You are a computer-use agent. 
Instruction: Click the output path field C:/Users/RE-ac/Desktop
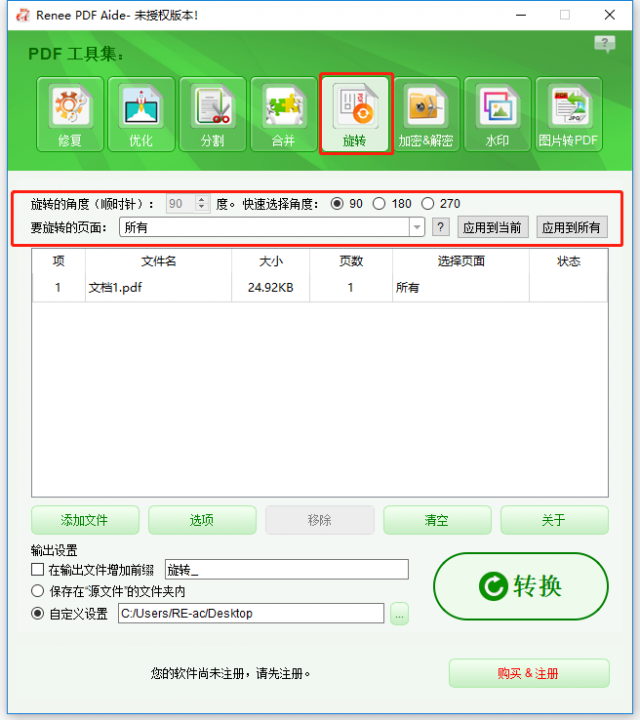[x=251, y=613]
